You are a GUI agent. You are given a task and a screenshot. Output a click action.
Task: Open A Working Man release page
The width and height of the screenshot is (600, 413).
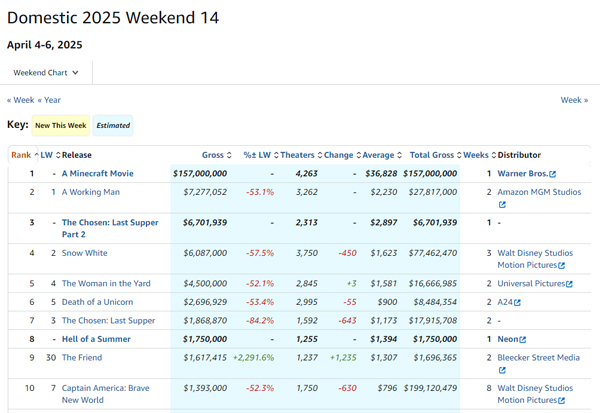(x=91, y=192)
